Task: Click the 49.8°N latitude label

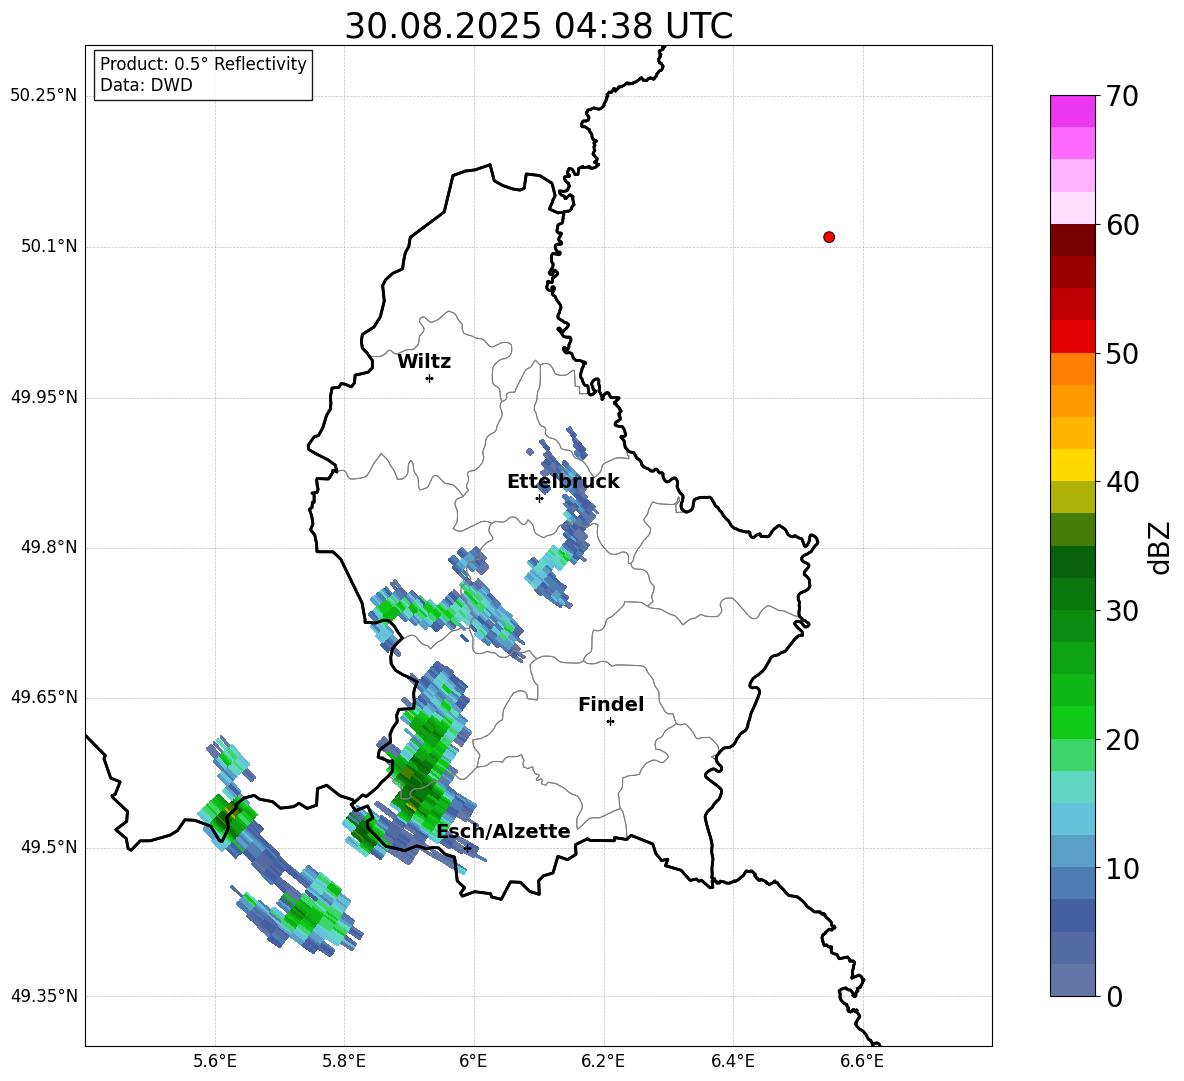Action: tap(50, 547)
